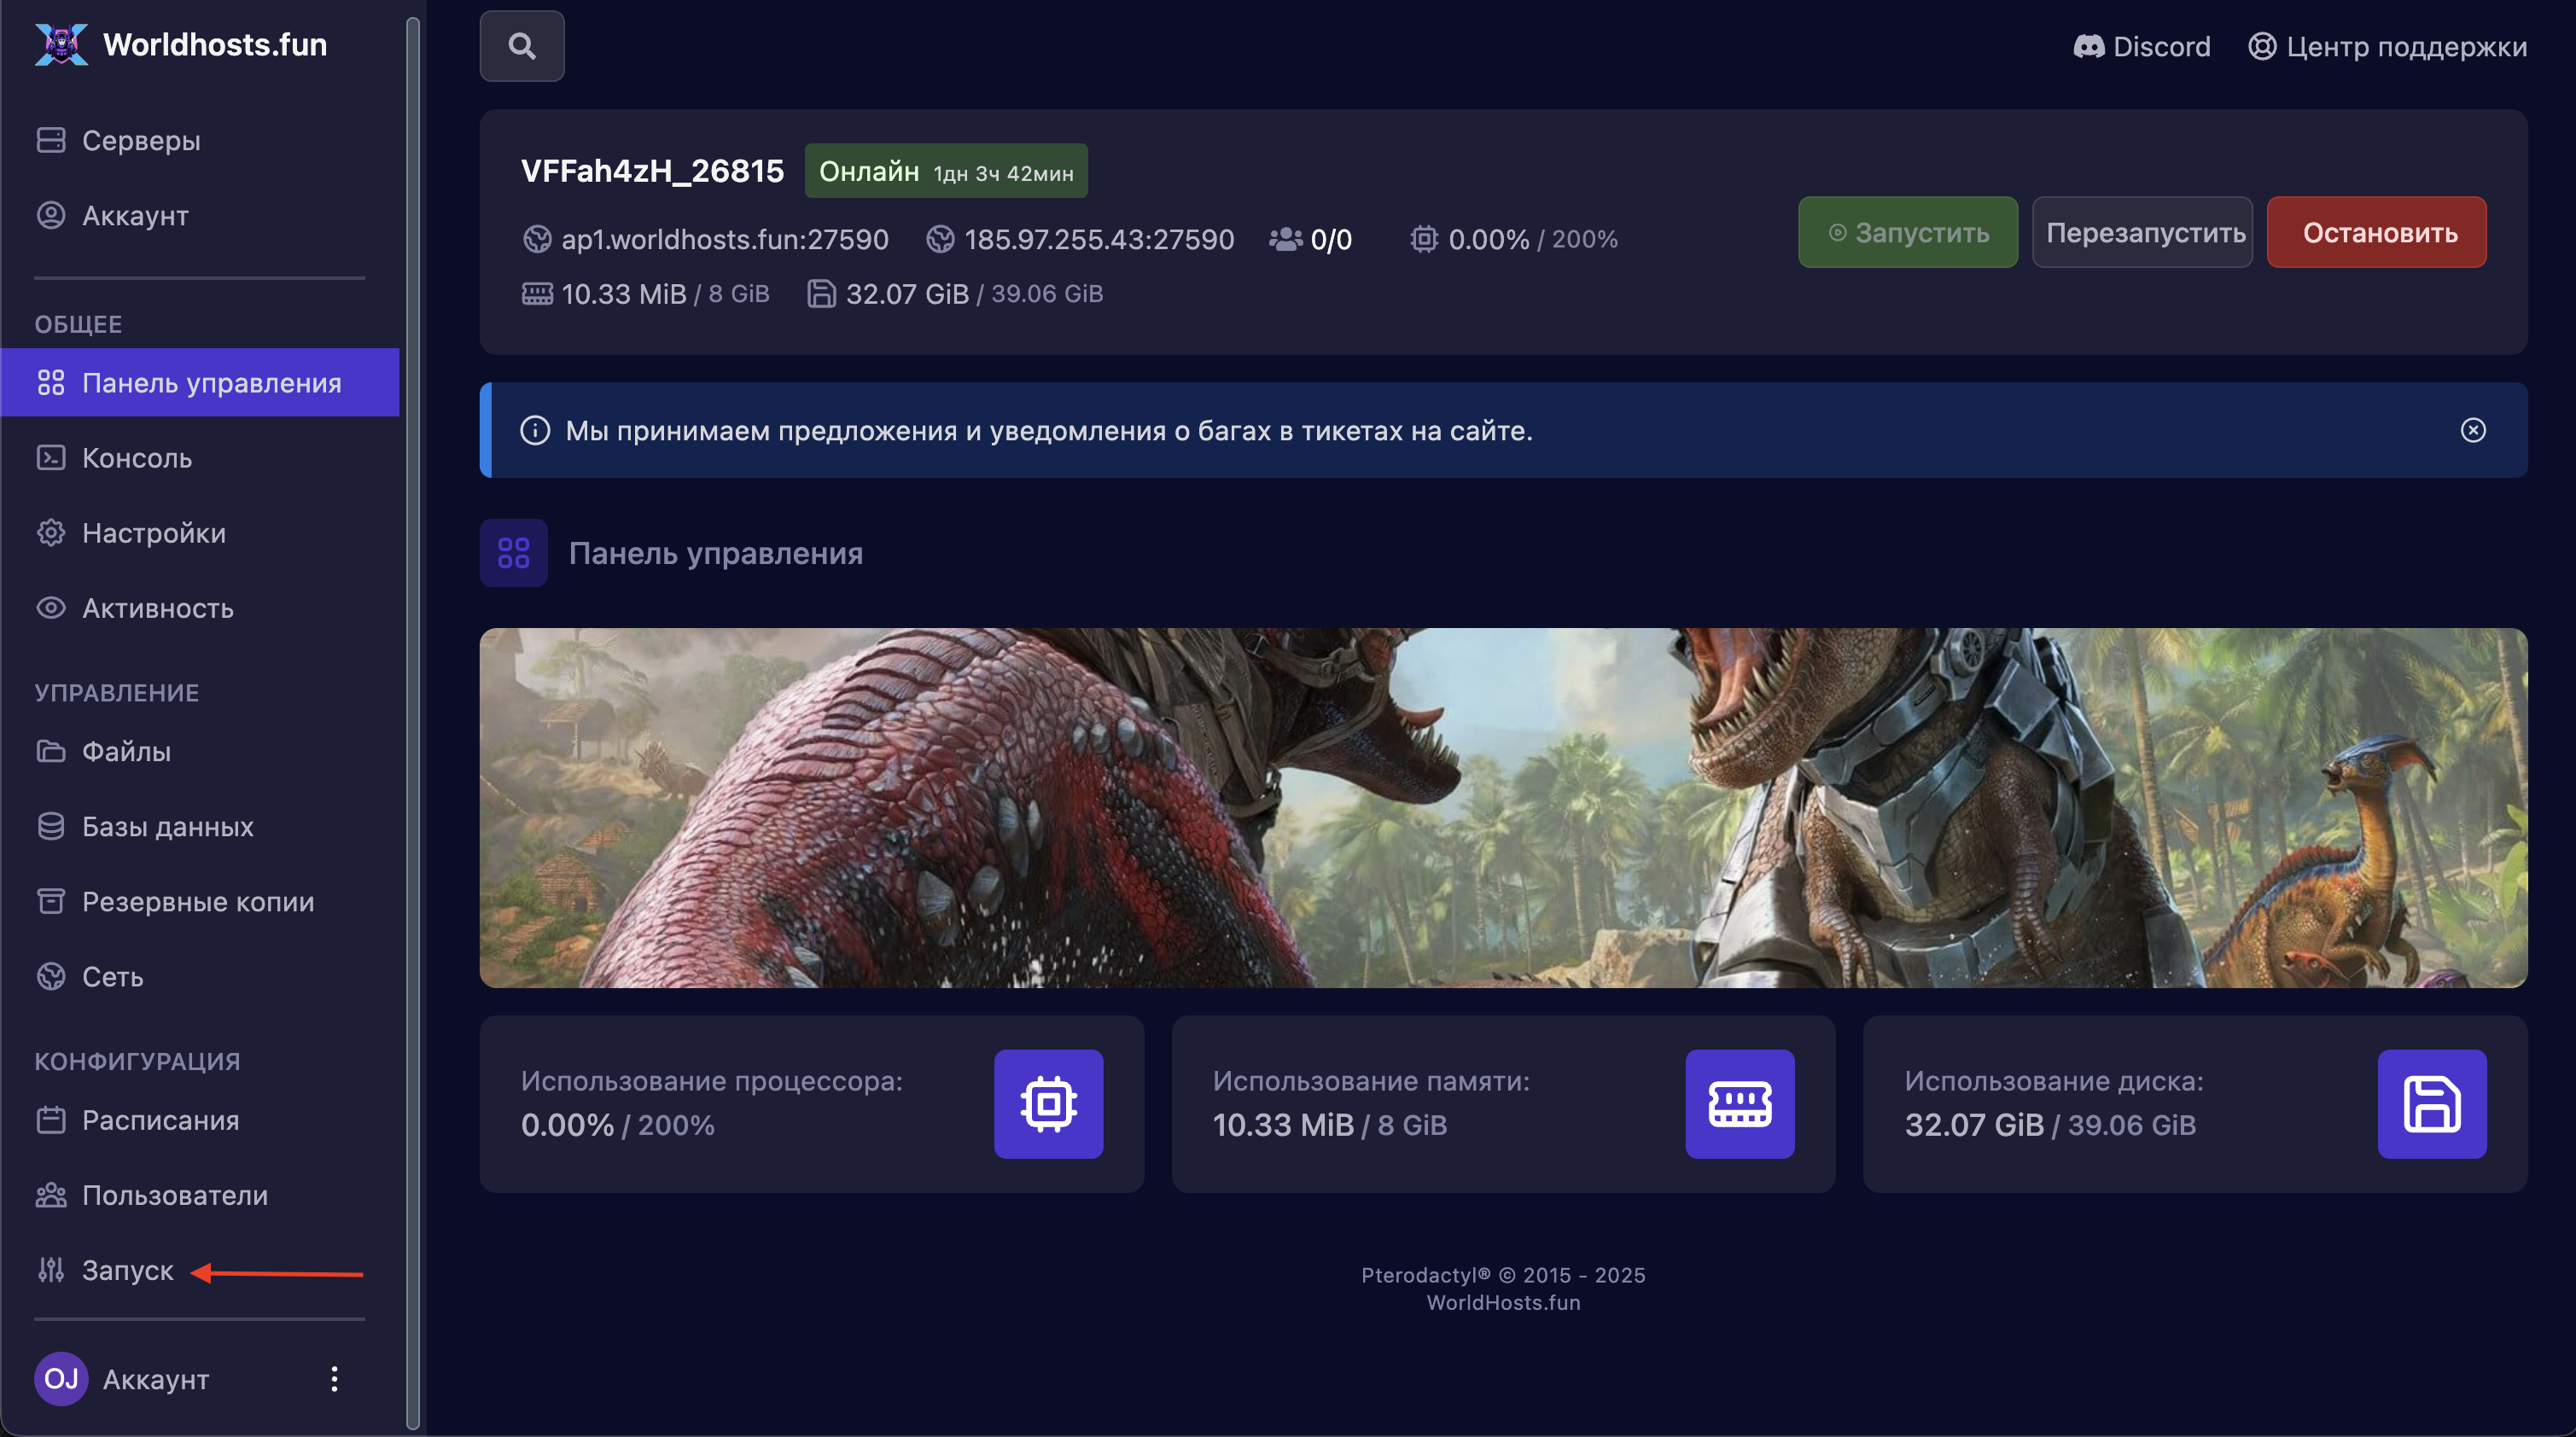Click the search magnifier icon button
The image size is (2576, 1437).
pos(521,46)
